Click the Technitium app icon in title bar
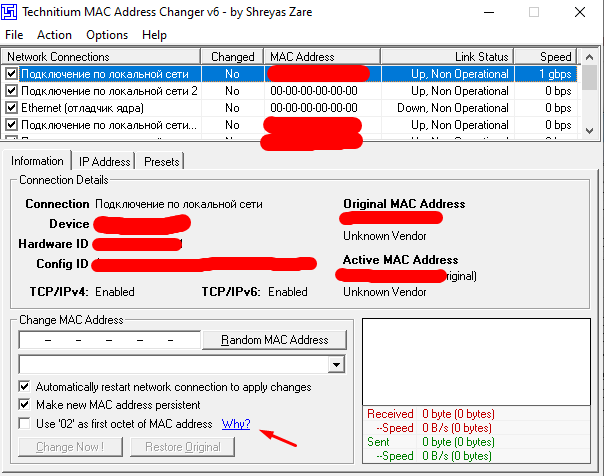This screenshot has width=604, height=476. click(x=9, y=12)
